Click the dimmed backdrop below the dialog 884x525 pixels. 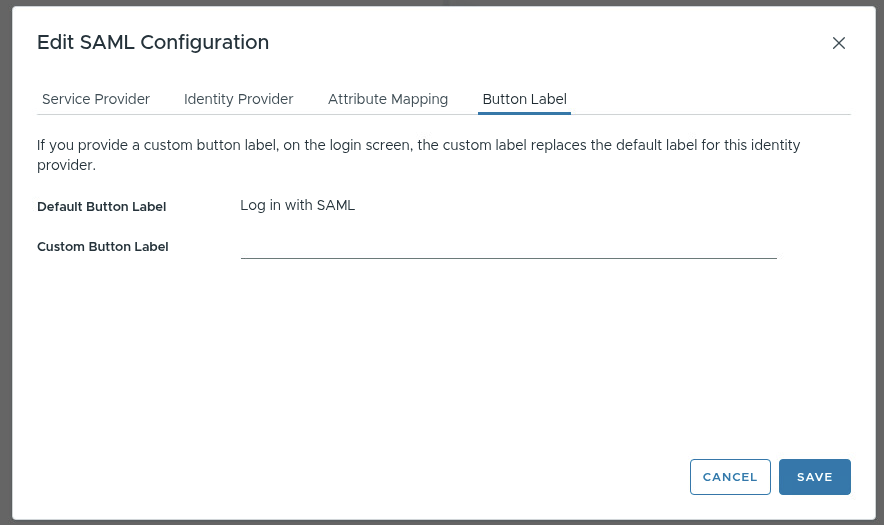coord(440,522)
